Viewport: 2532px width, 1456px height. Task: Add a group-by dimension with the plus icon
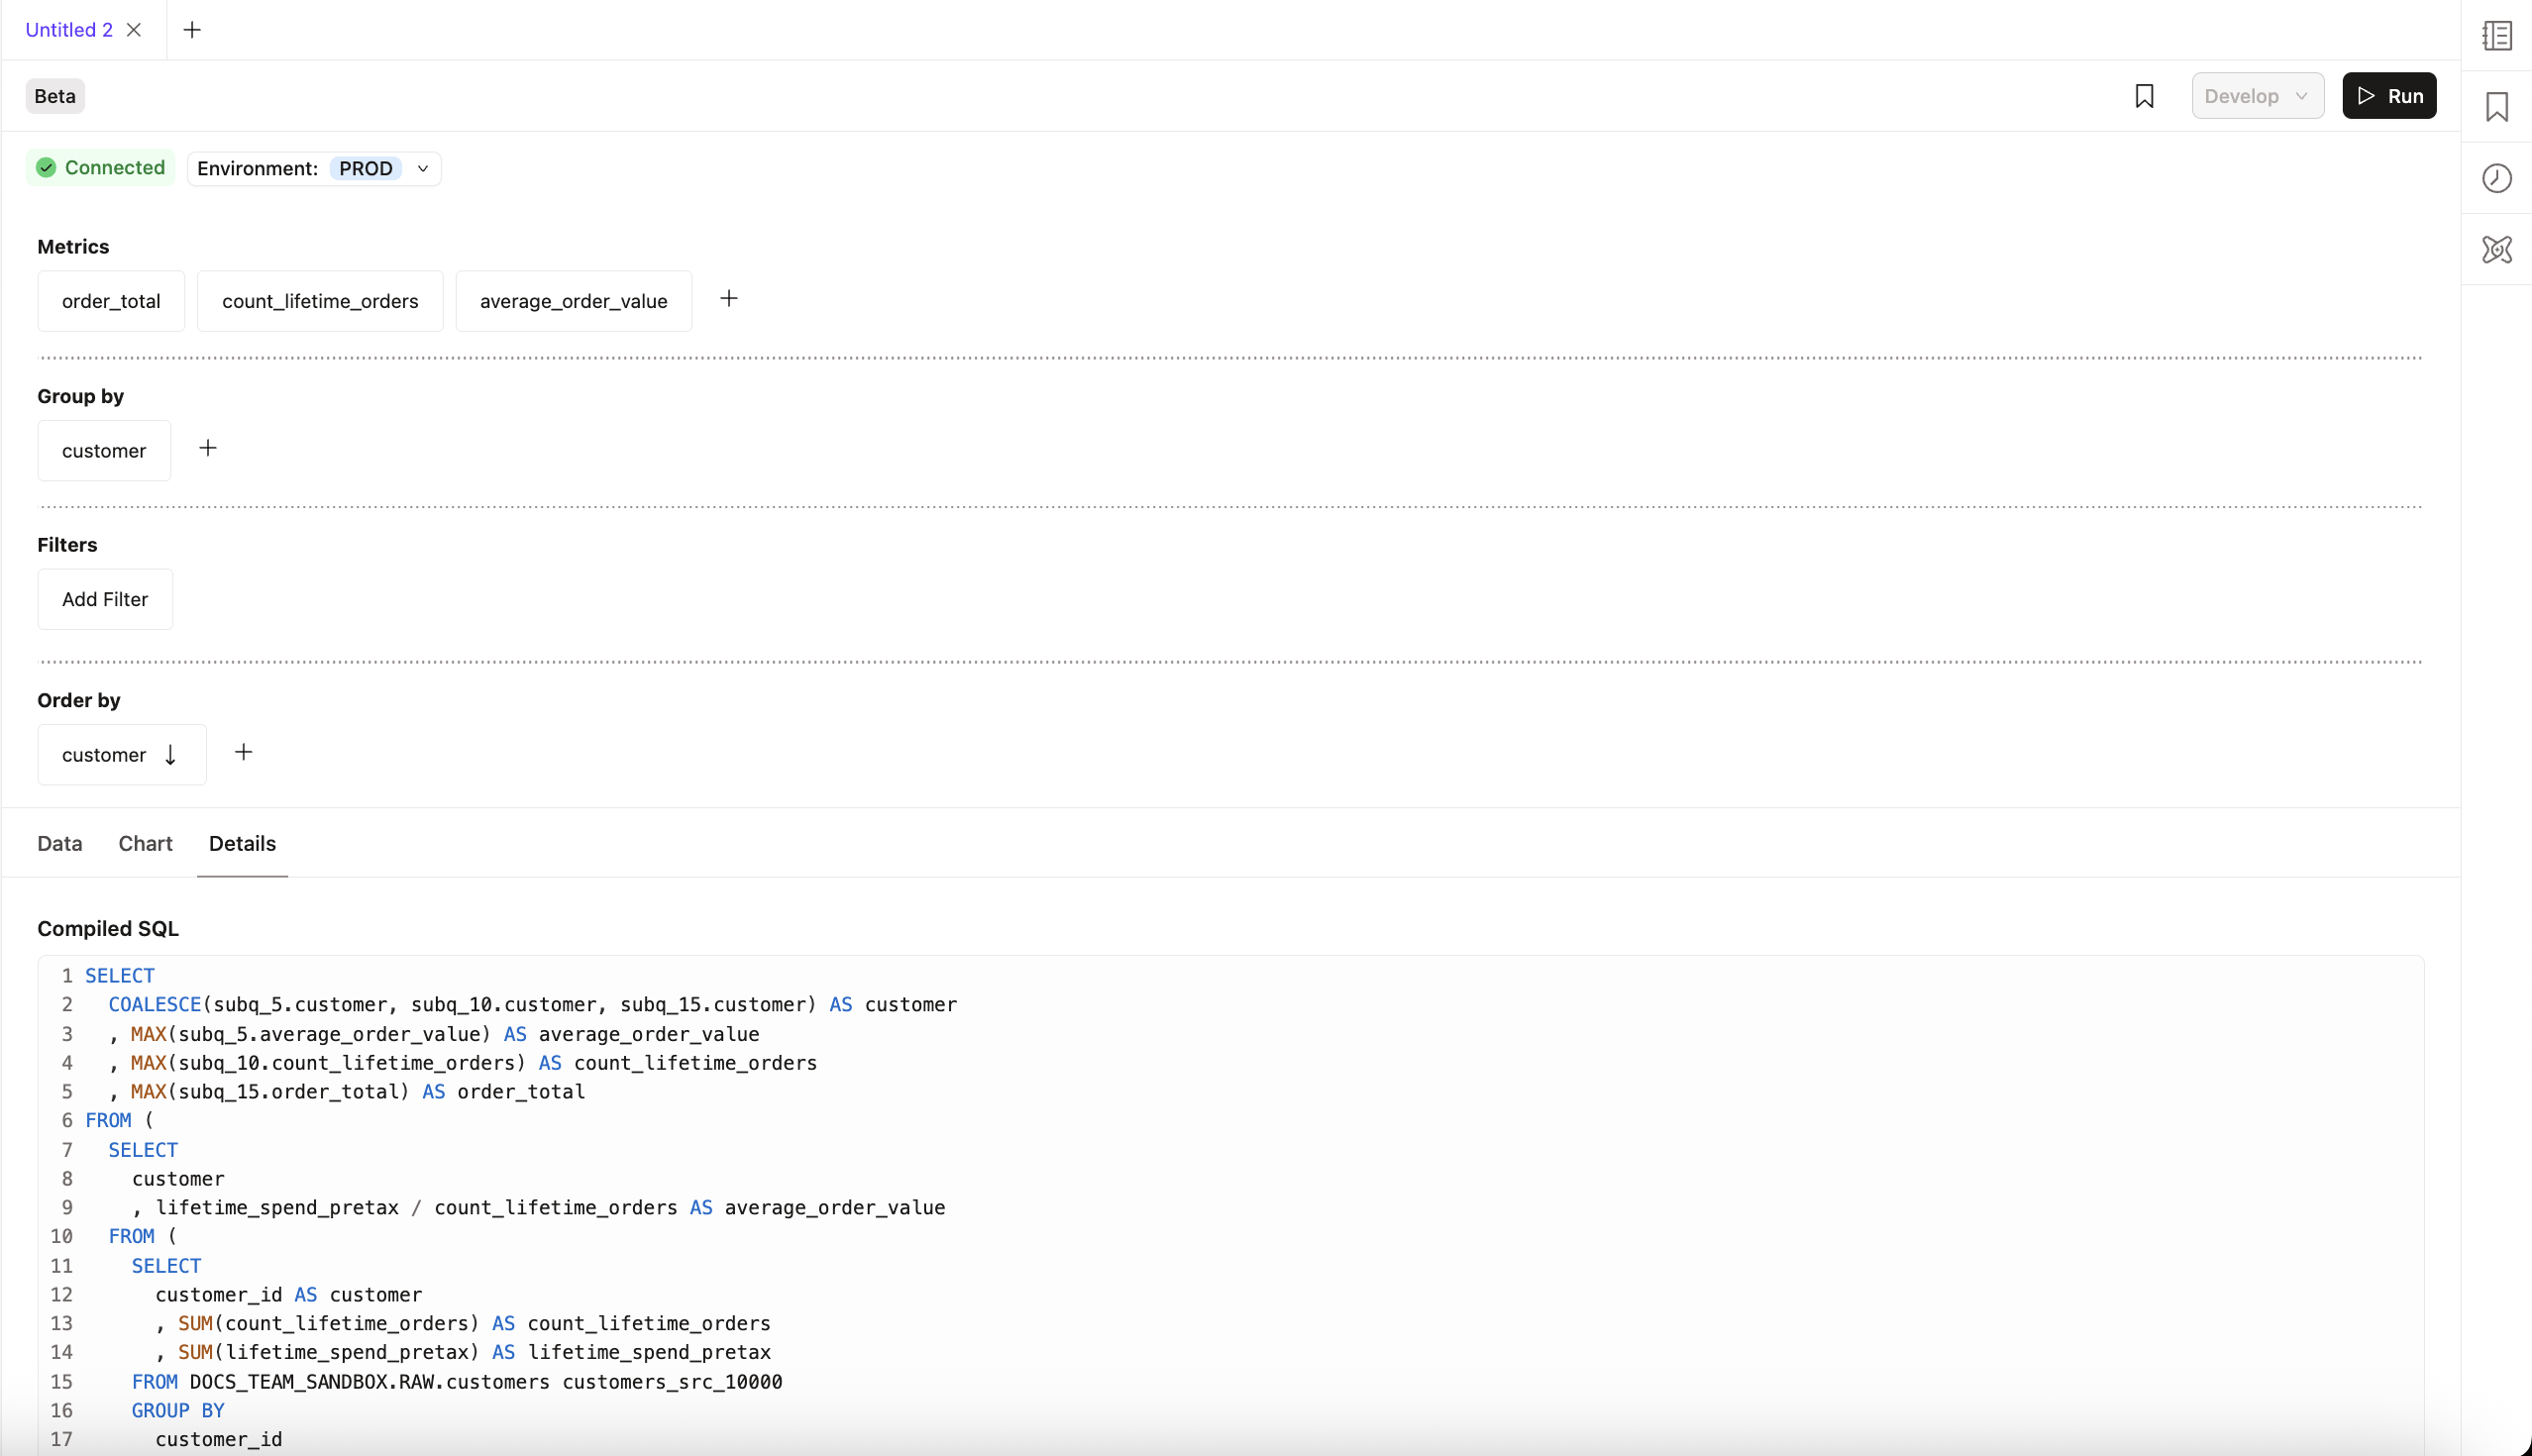coord(208,448)
